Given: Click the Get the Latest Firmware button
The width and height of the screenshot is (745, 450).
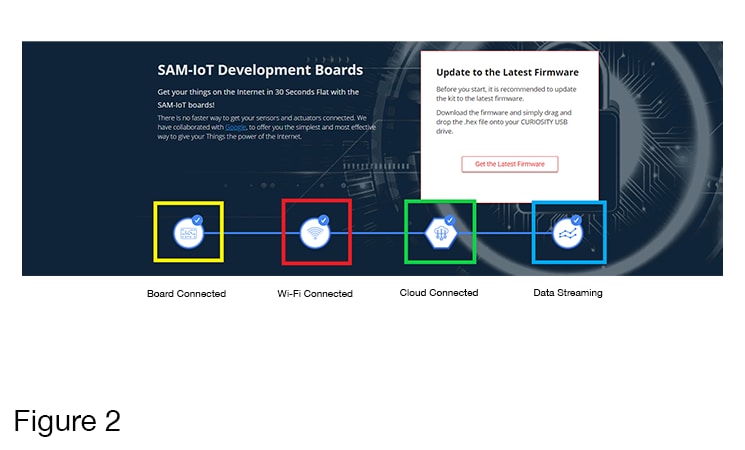Looking at the screenshot, I should 509,164.
